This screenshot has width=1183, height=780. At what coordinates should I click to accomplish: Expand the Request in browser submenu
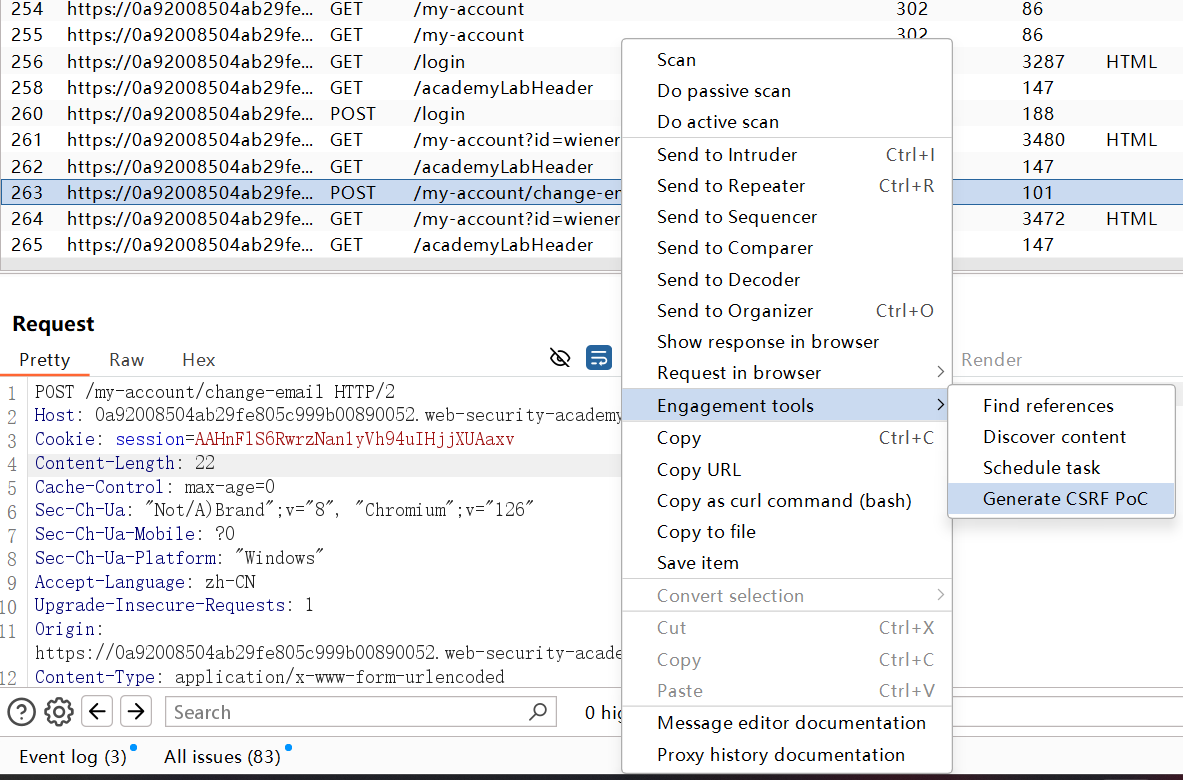point(940,373)
